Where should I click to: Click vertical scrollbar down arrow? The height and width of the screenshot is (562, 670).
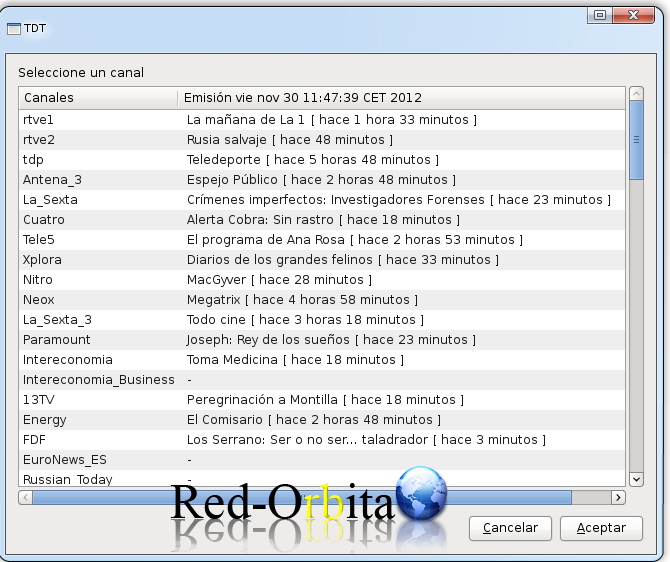tap(636, 479)
